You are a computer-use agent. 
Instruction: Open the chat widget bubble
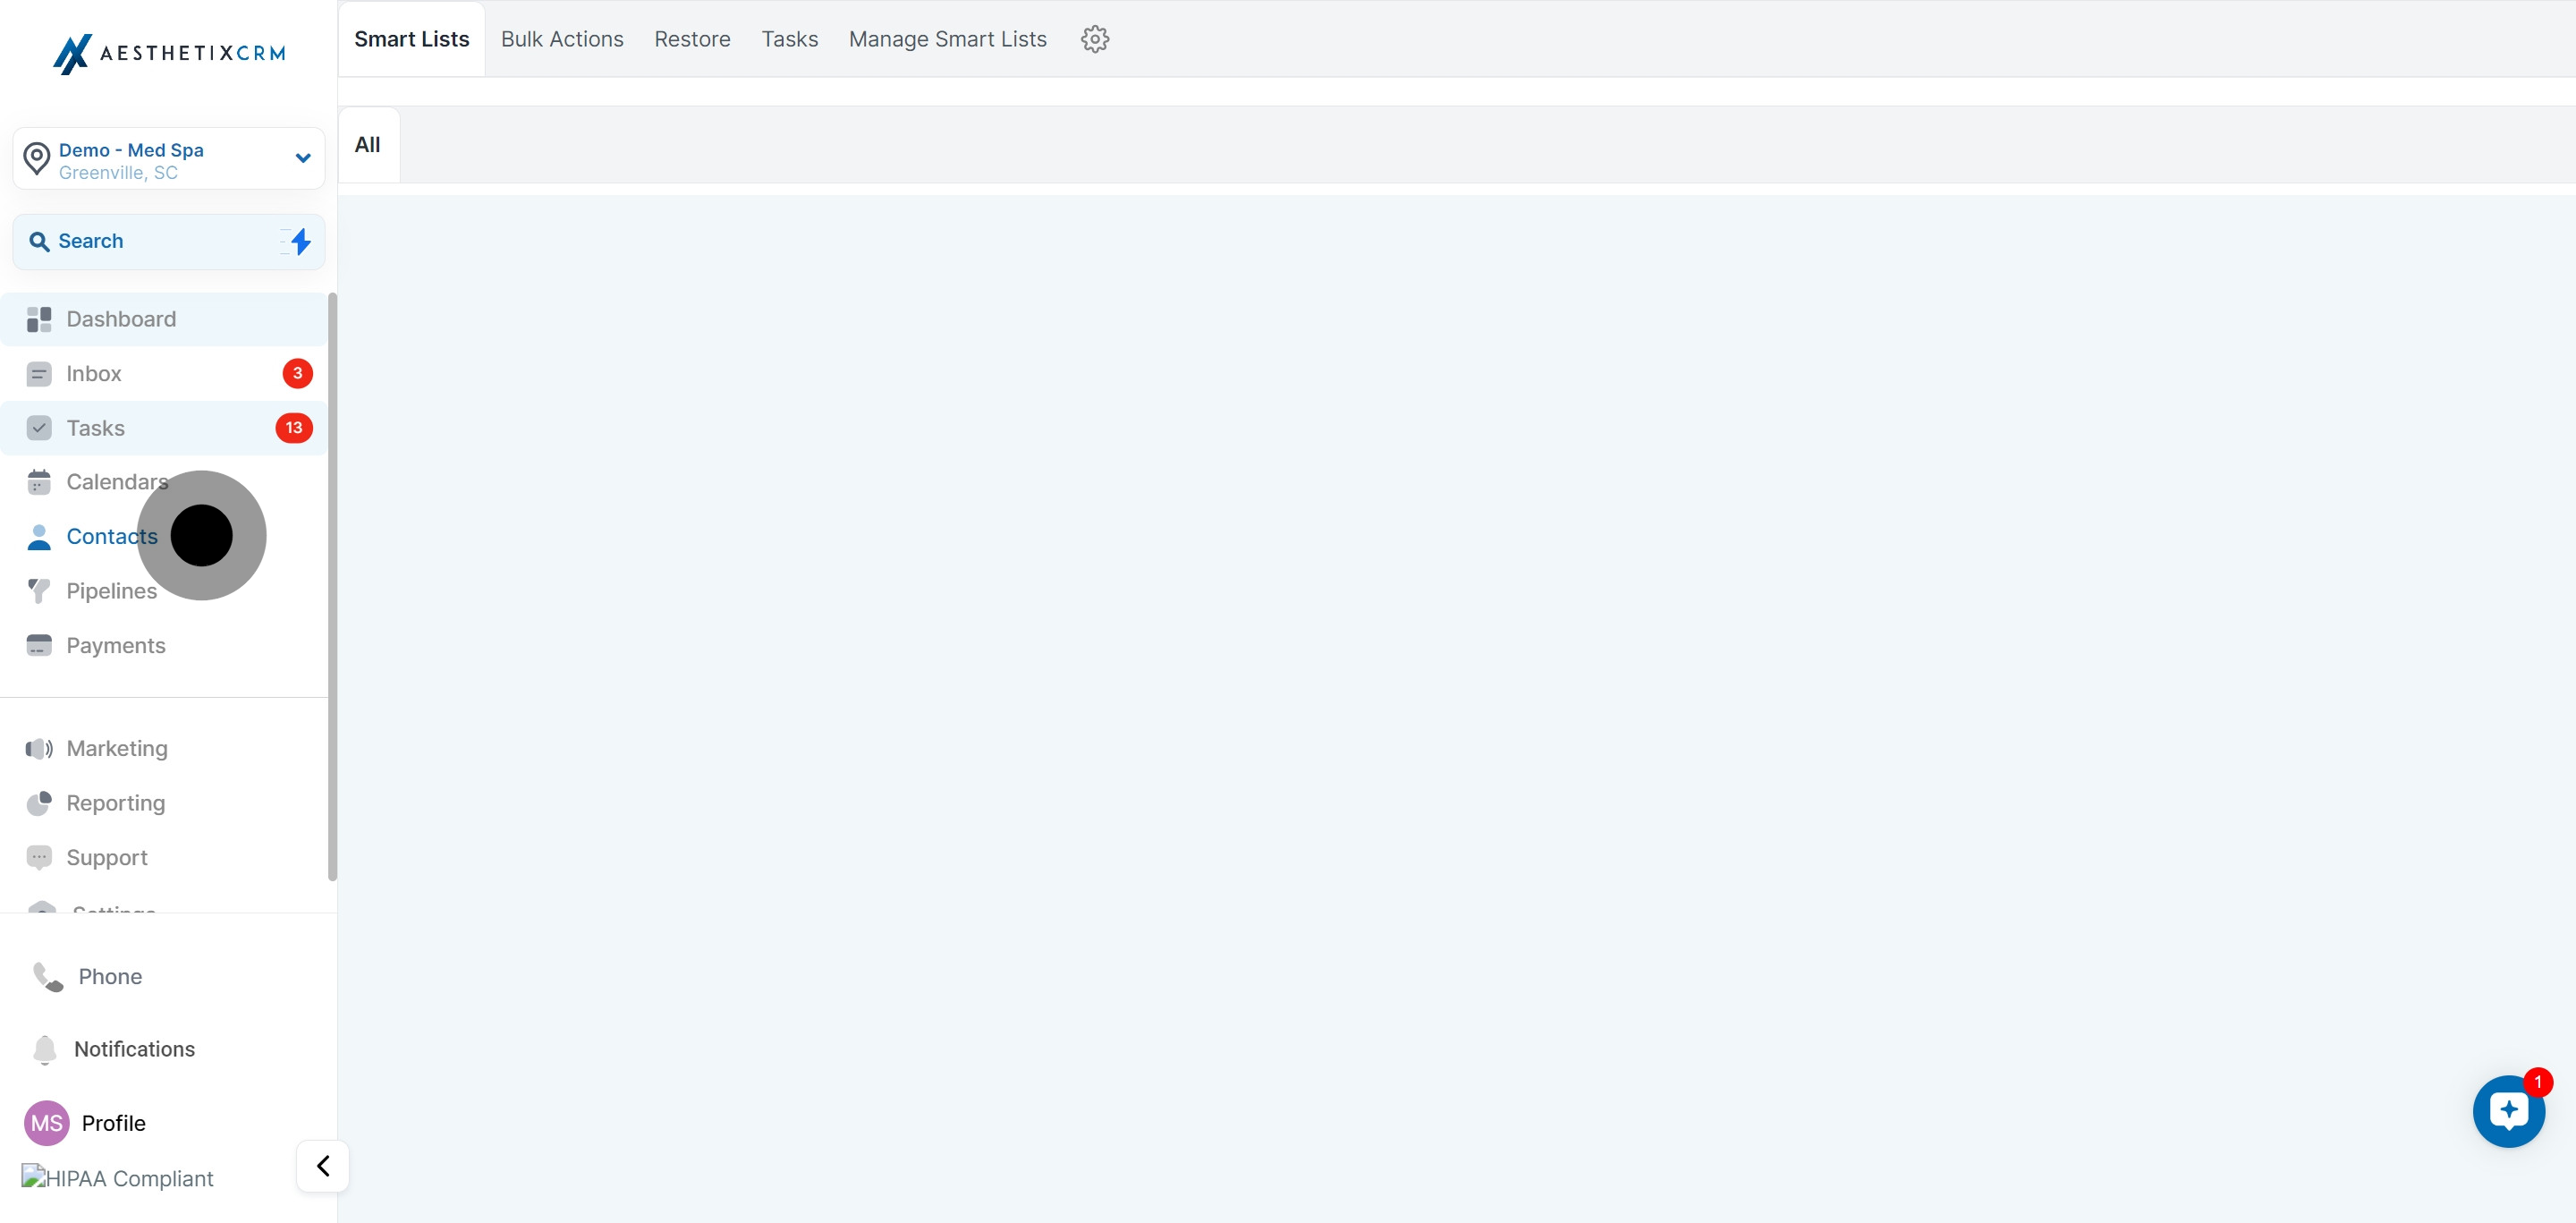coord(2508,1111)
